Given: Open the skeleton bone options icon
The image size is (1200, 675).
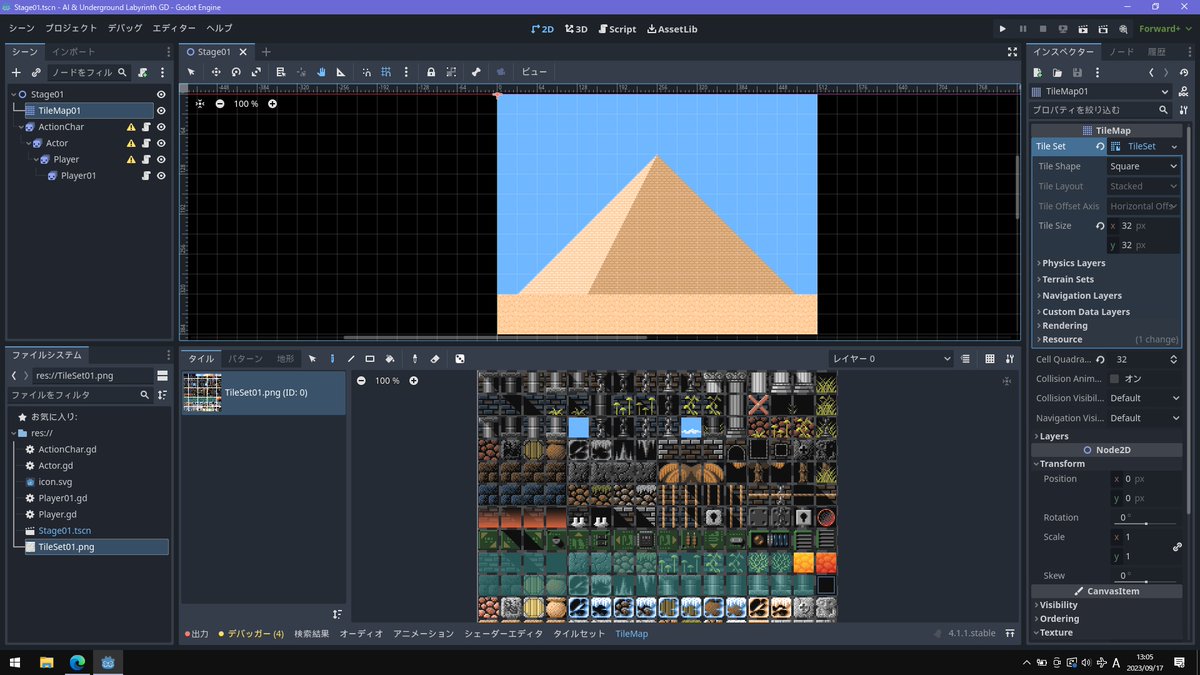Looking at the screenshot, I should coord(476,72).
